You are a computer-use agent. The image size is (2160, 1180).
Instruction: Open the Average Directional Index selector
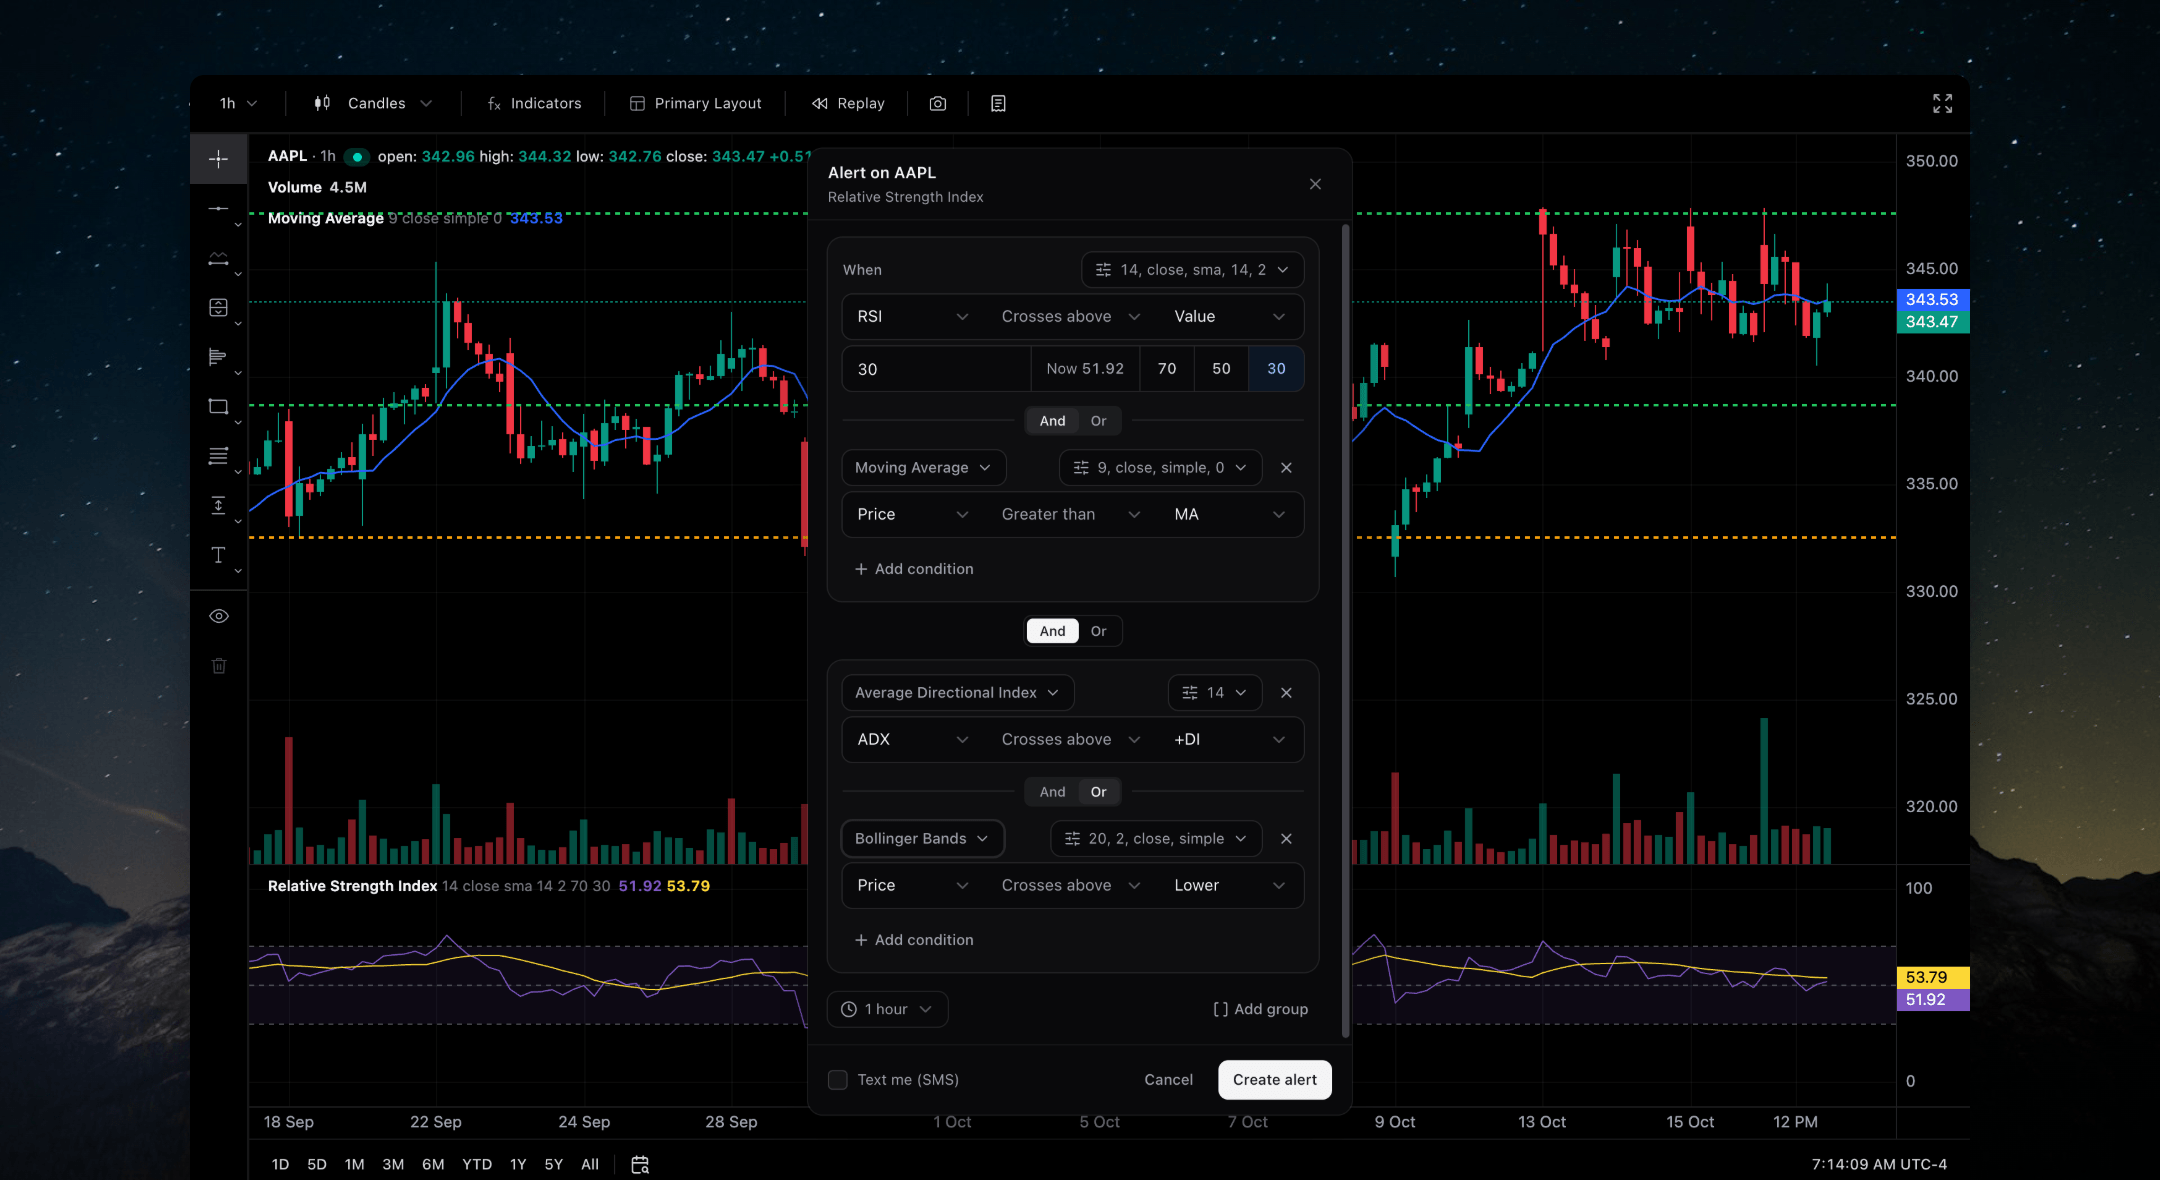(x=957, y=693)
